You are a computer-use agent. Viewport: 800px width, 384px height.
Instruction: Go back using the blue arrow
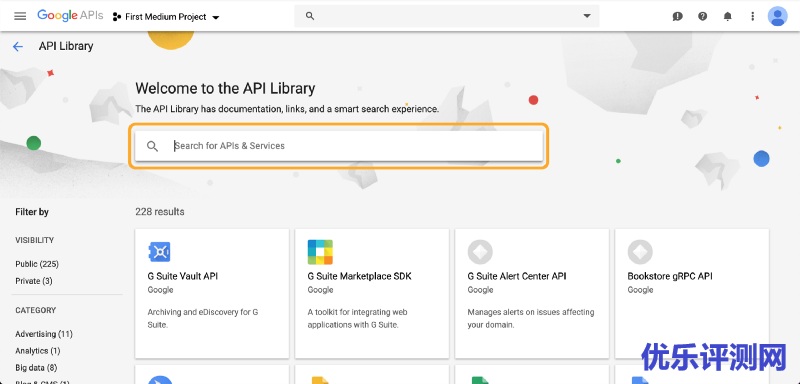(18, 46)
